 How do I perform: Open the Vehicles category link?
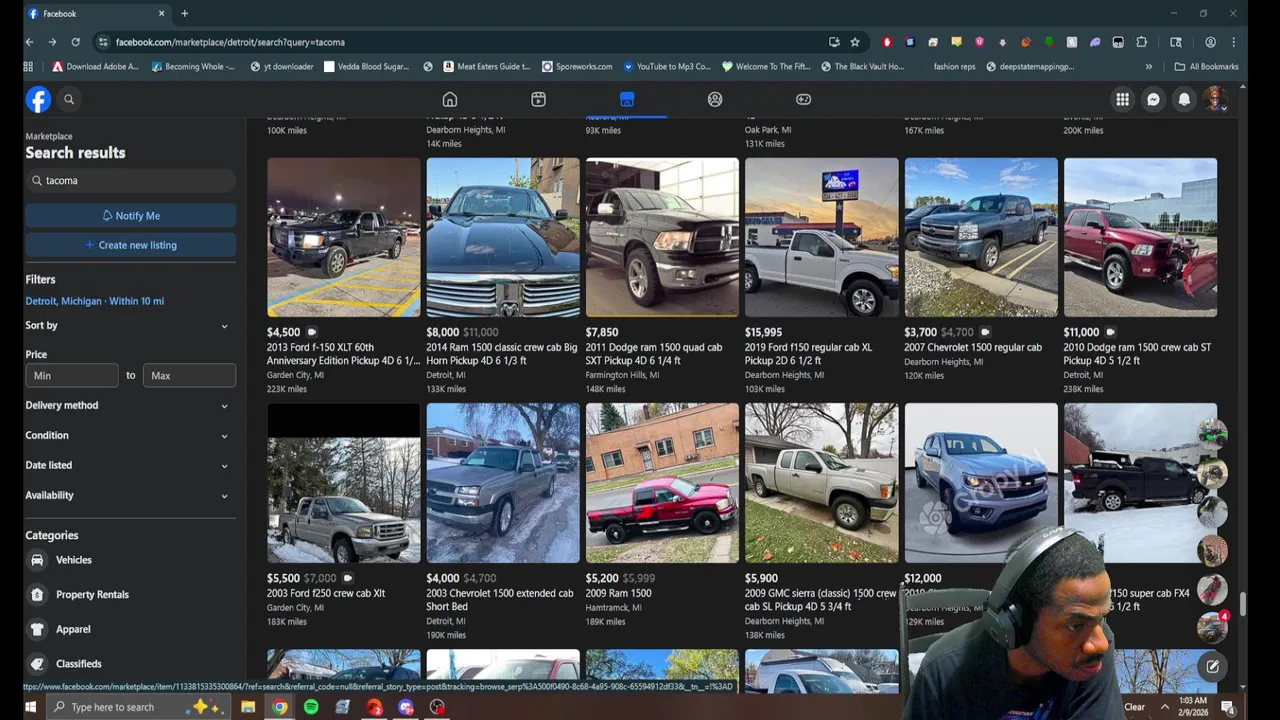click(x=74, y=560)
